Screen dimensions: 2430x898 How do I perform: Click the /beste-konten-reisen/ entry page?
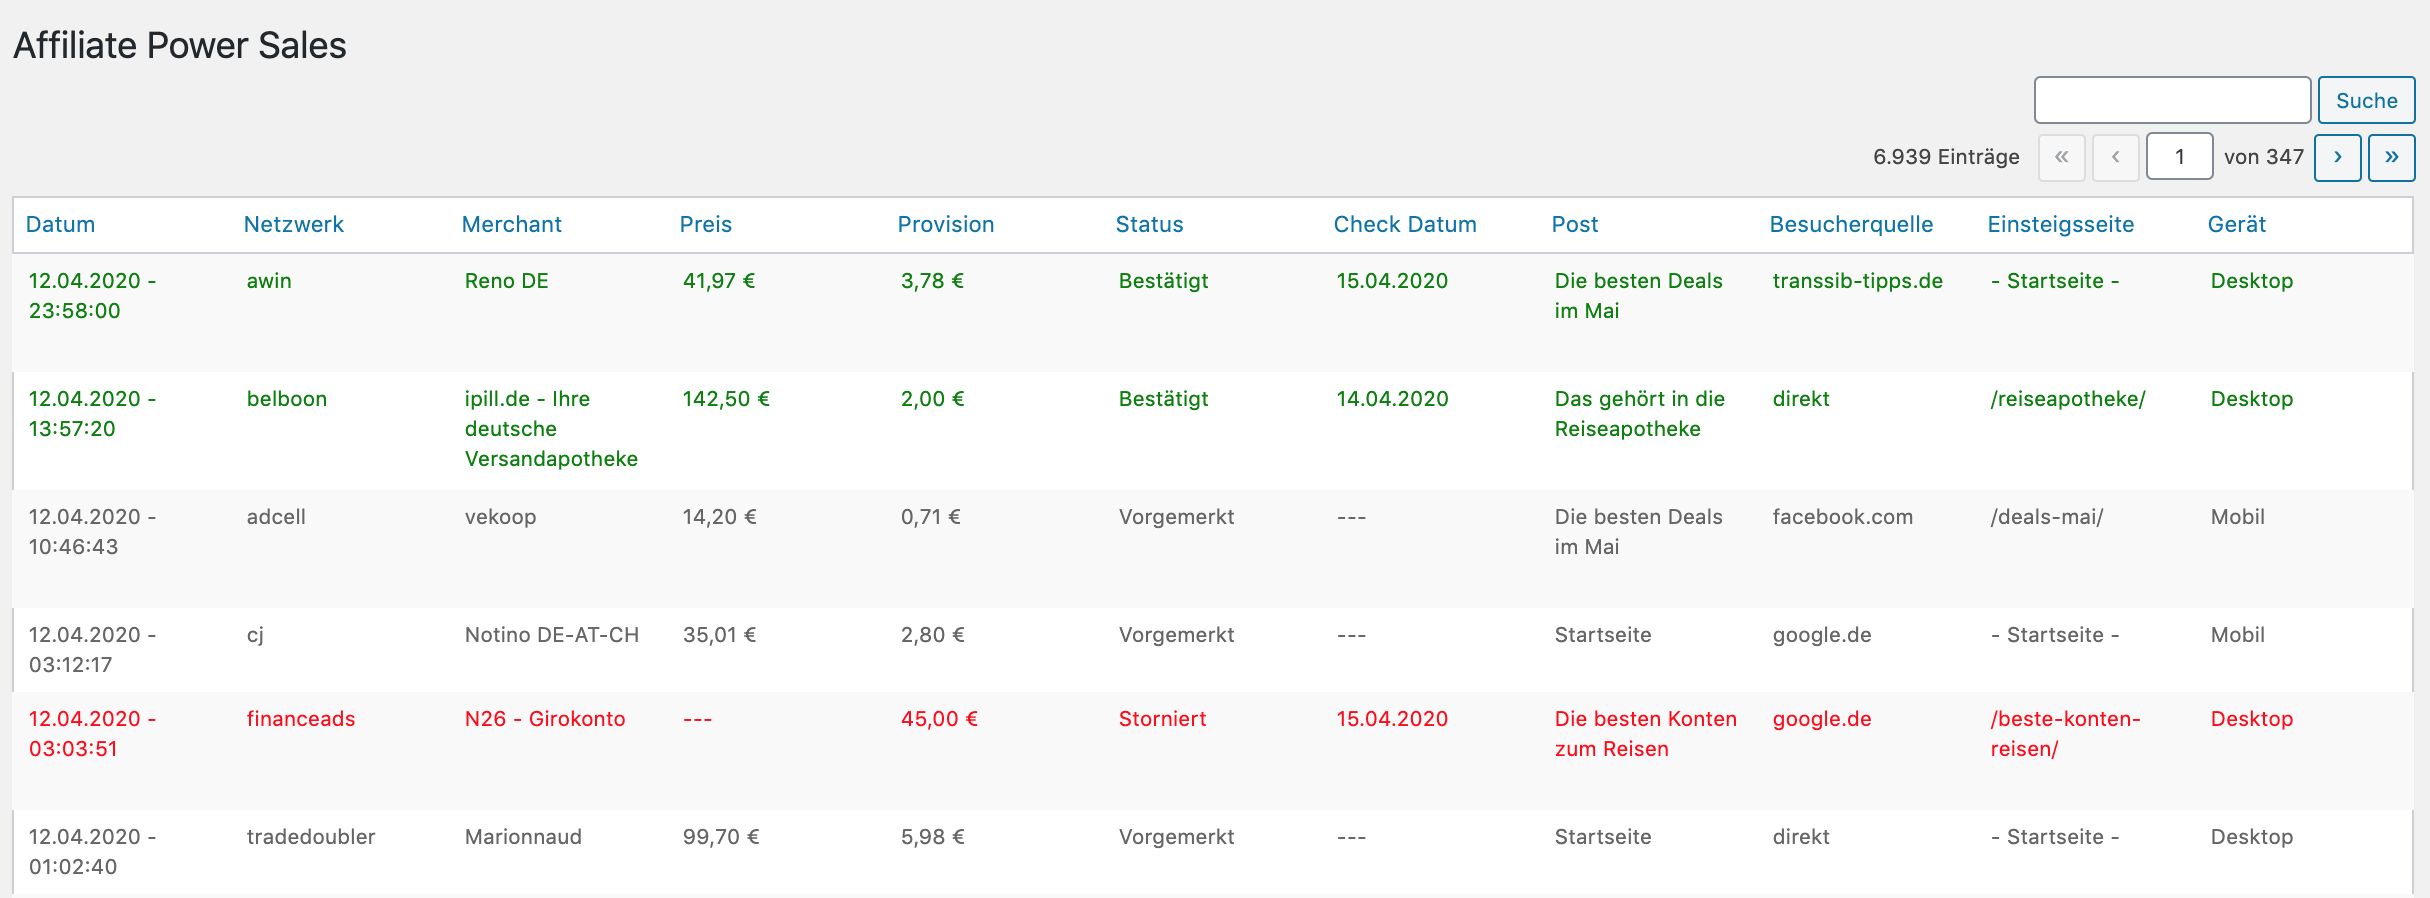coord(2066,734)
